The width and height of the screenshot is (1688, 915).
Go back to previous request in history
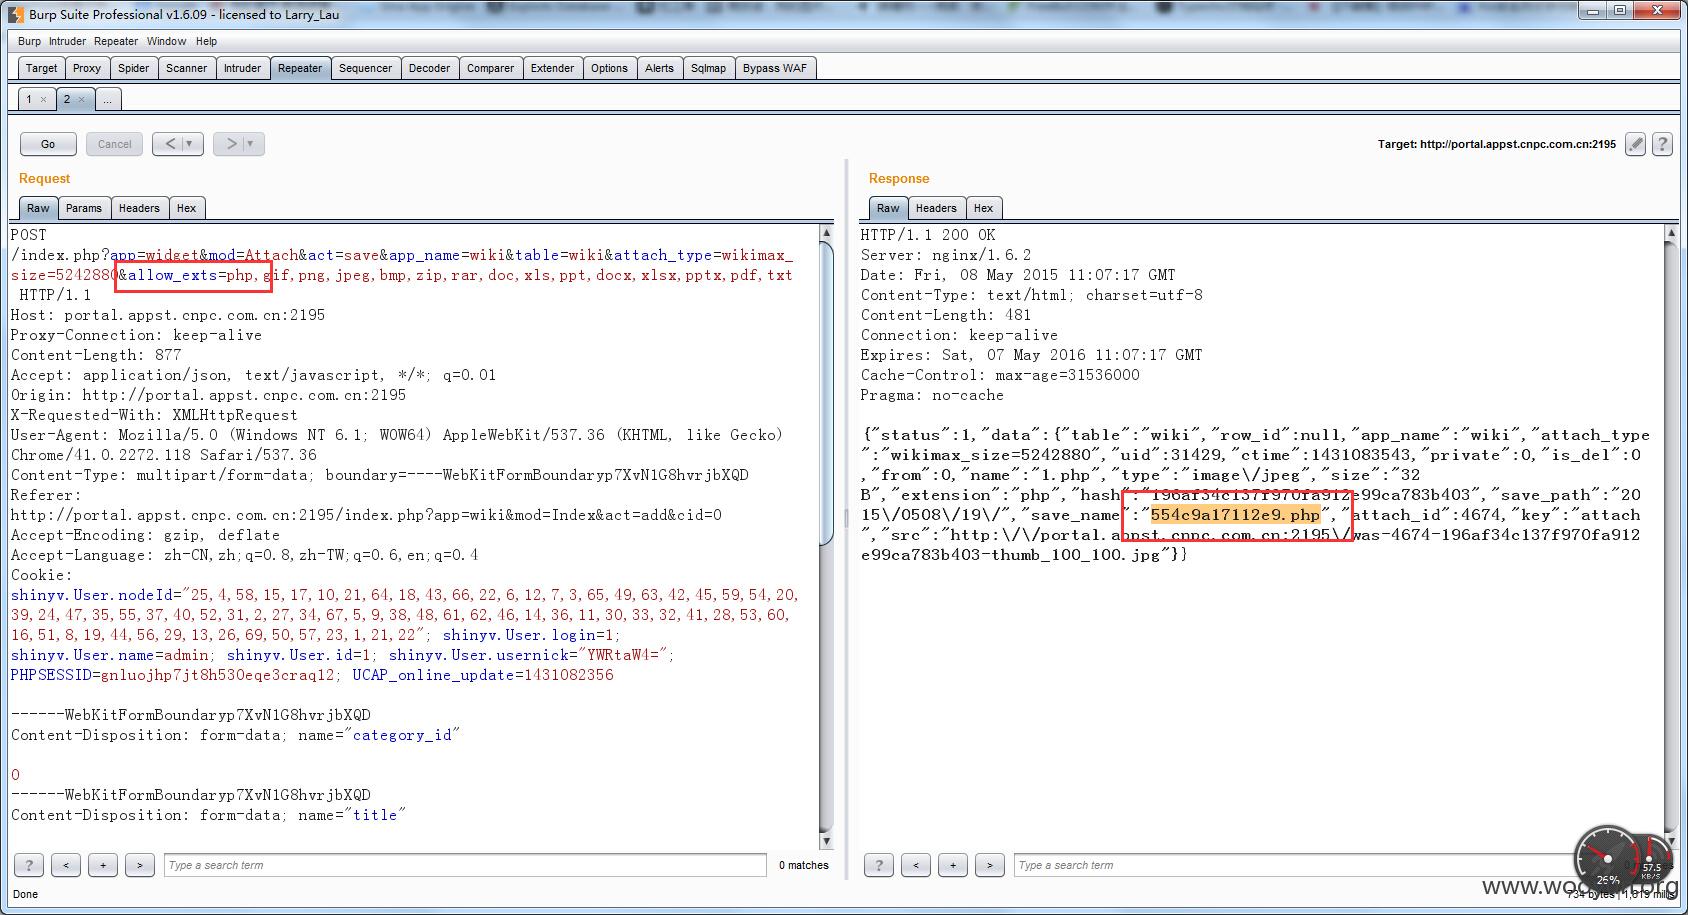(170, 144)
